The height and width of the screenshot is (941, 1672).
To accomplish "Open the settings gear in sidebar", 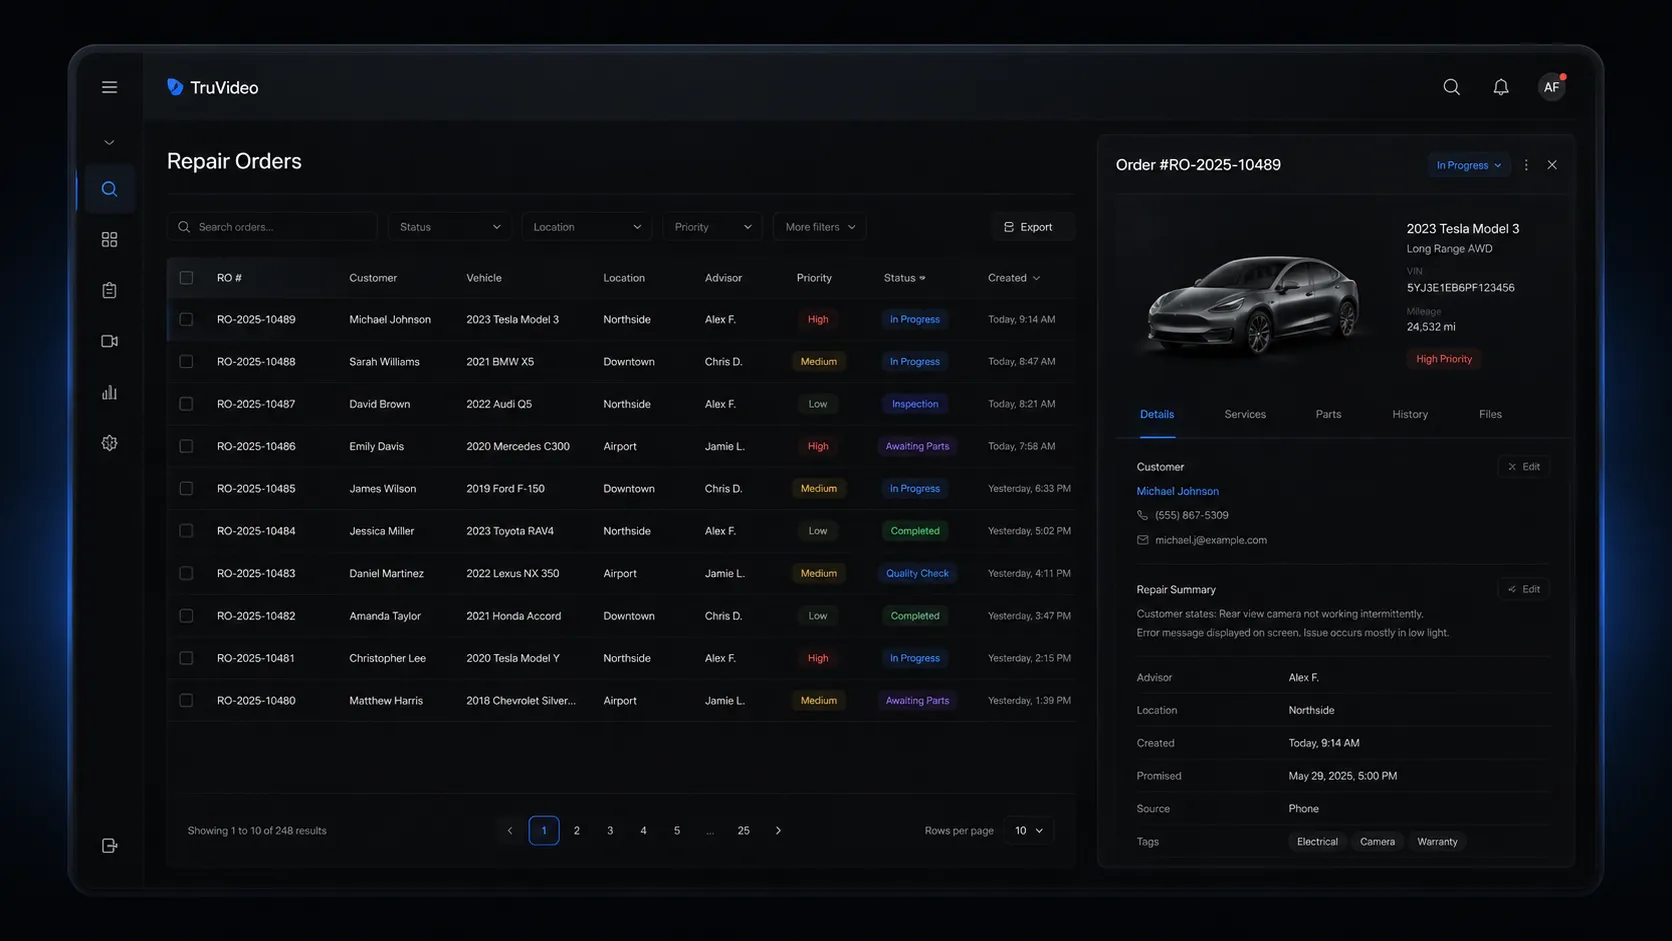I will 109,443.
